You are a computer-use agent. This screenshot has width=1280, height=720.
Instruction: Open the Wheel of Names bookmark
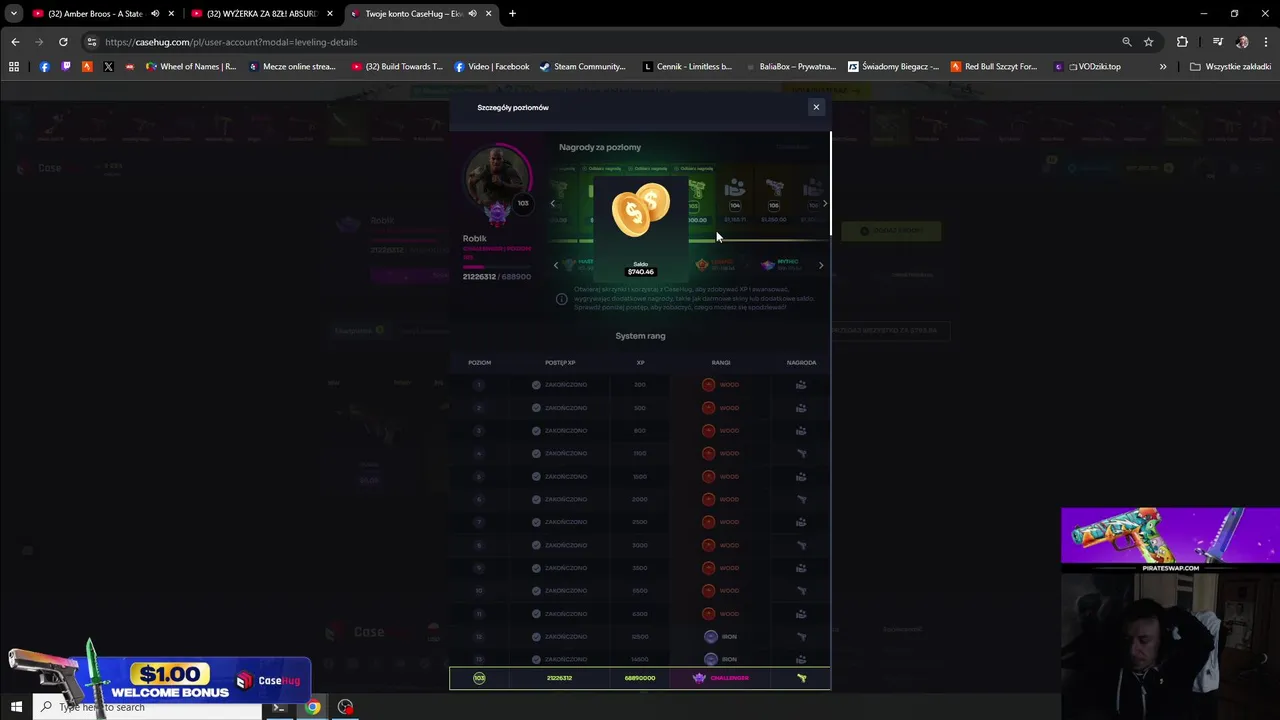click(x=191, y=67)
